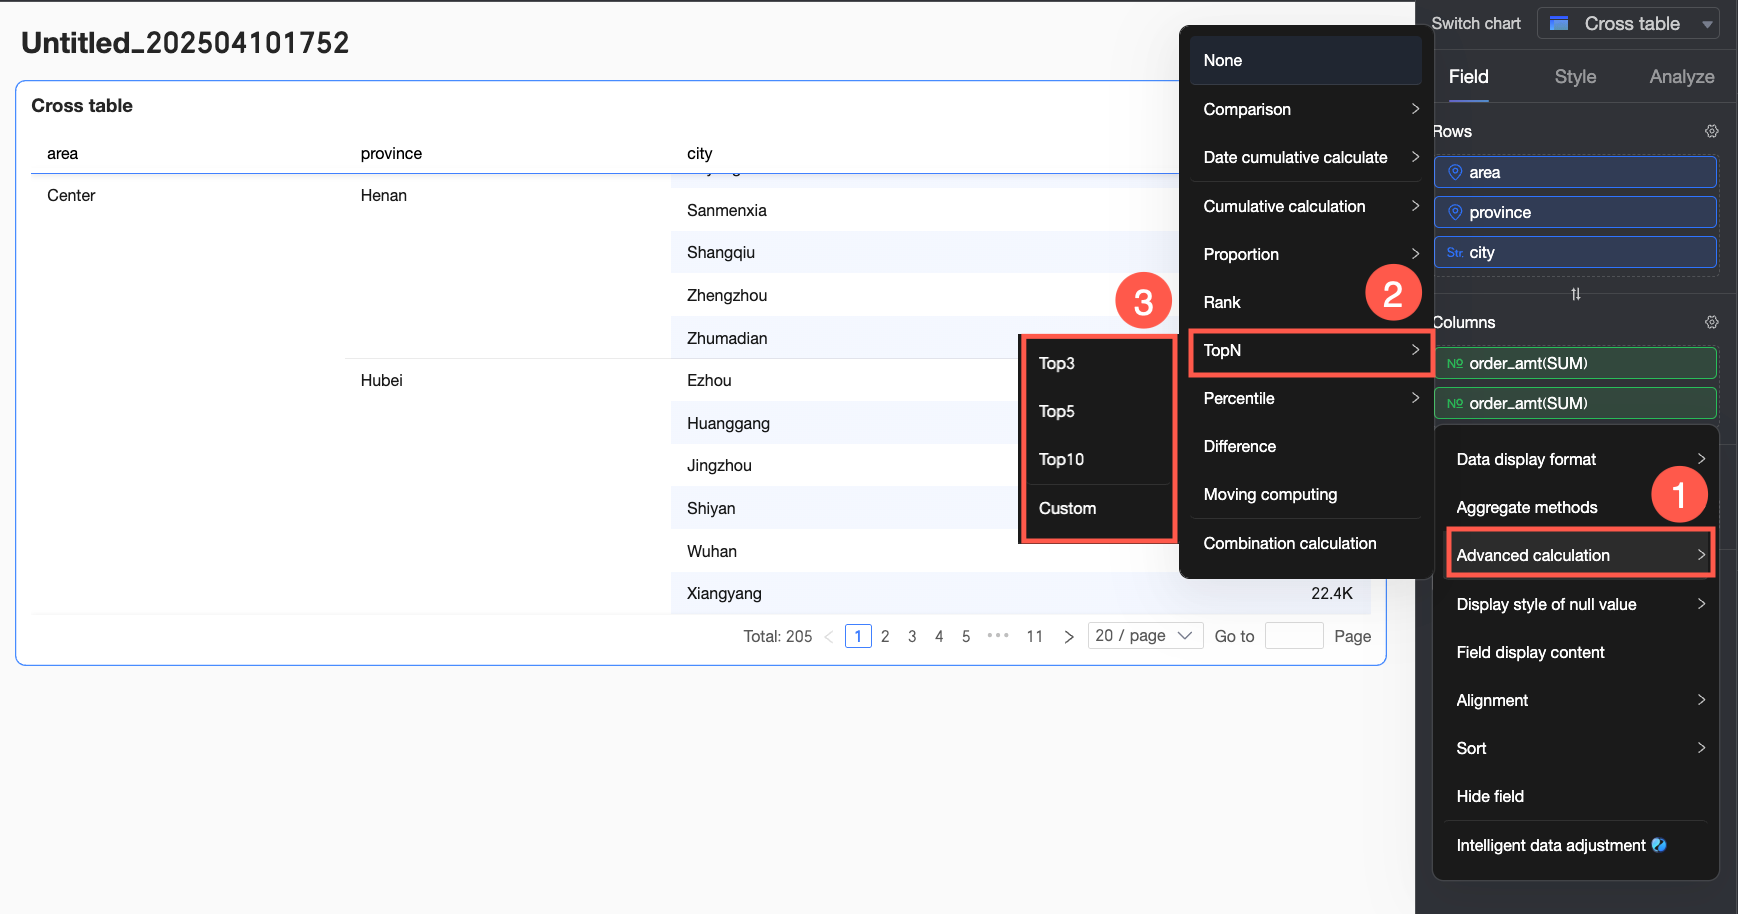This screenshot has height=914, width=1738.
Task: Select the area field in Rows
Action: 1576,172
